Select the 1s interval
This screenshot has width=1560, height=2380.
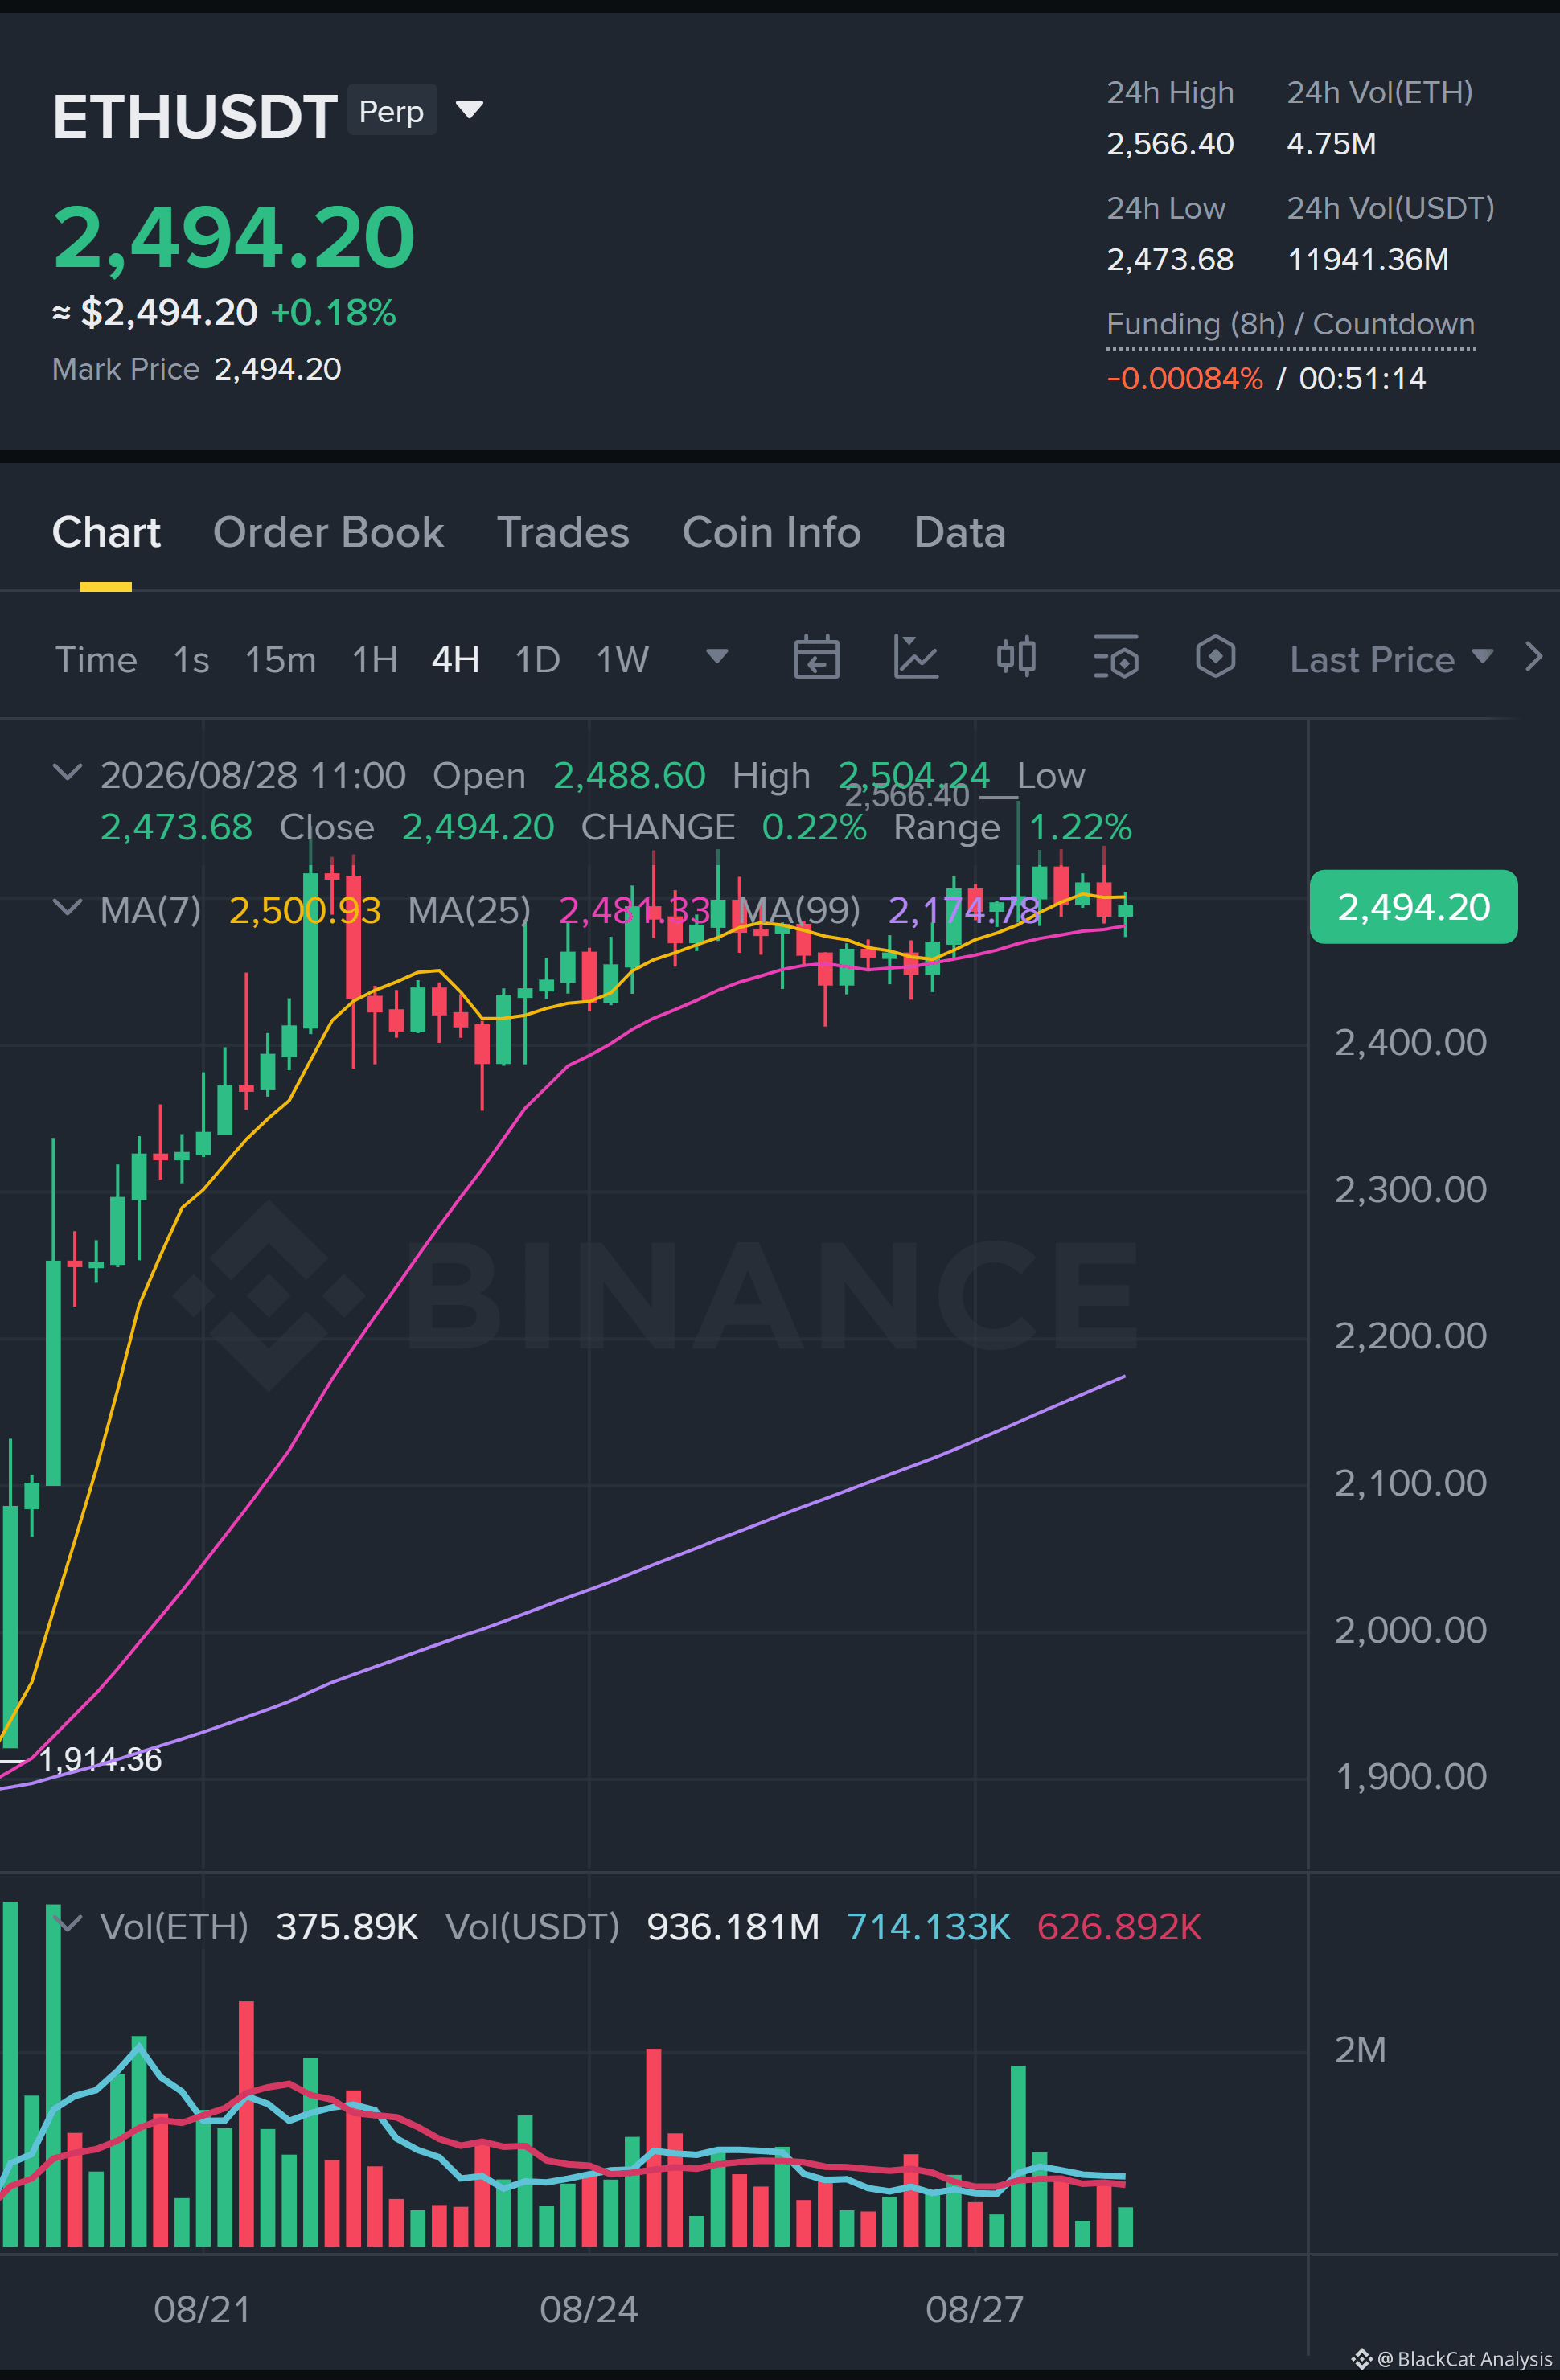tap(191, 659)
